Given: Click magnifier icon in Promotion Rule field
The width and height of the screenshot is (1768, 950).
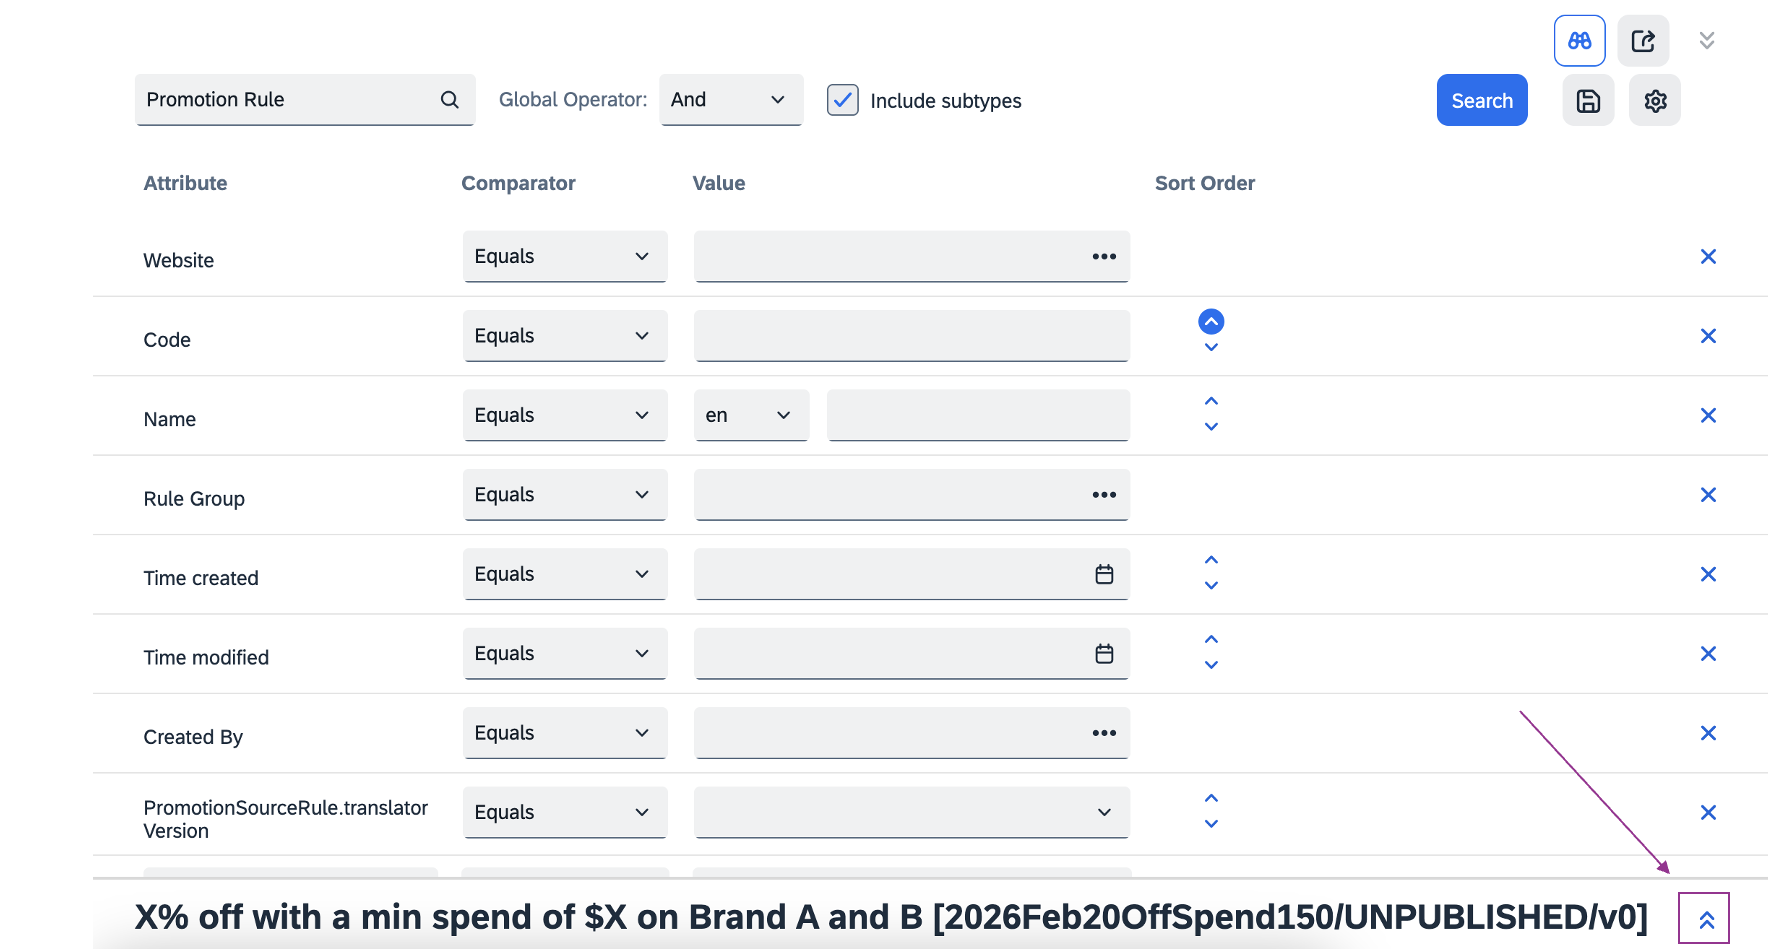Looking at the screenshot, I should [x=450, y=100].
